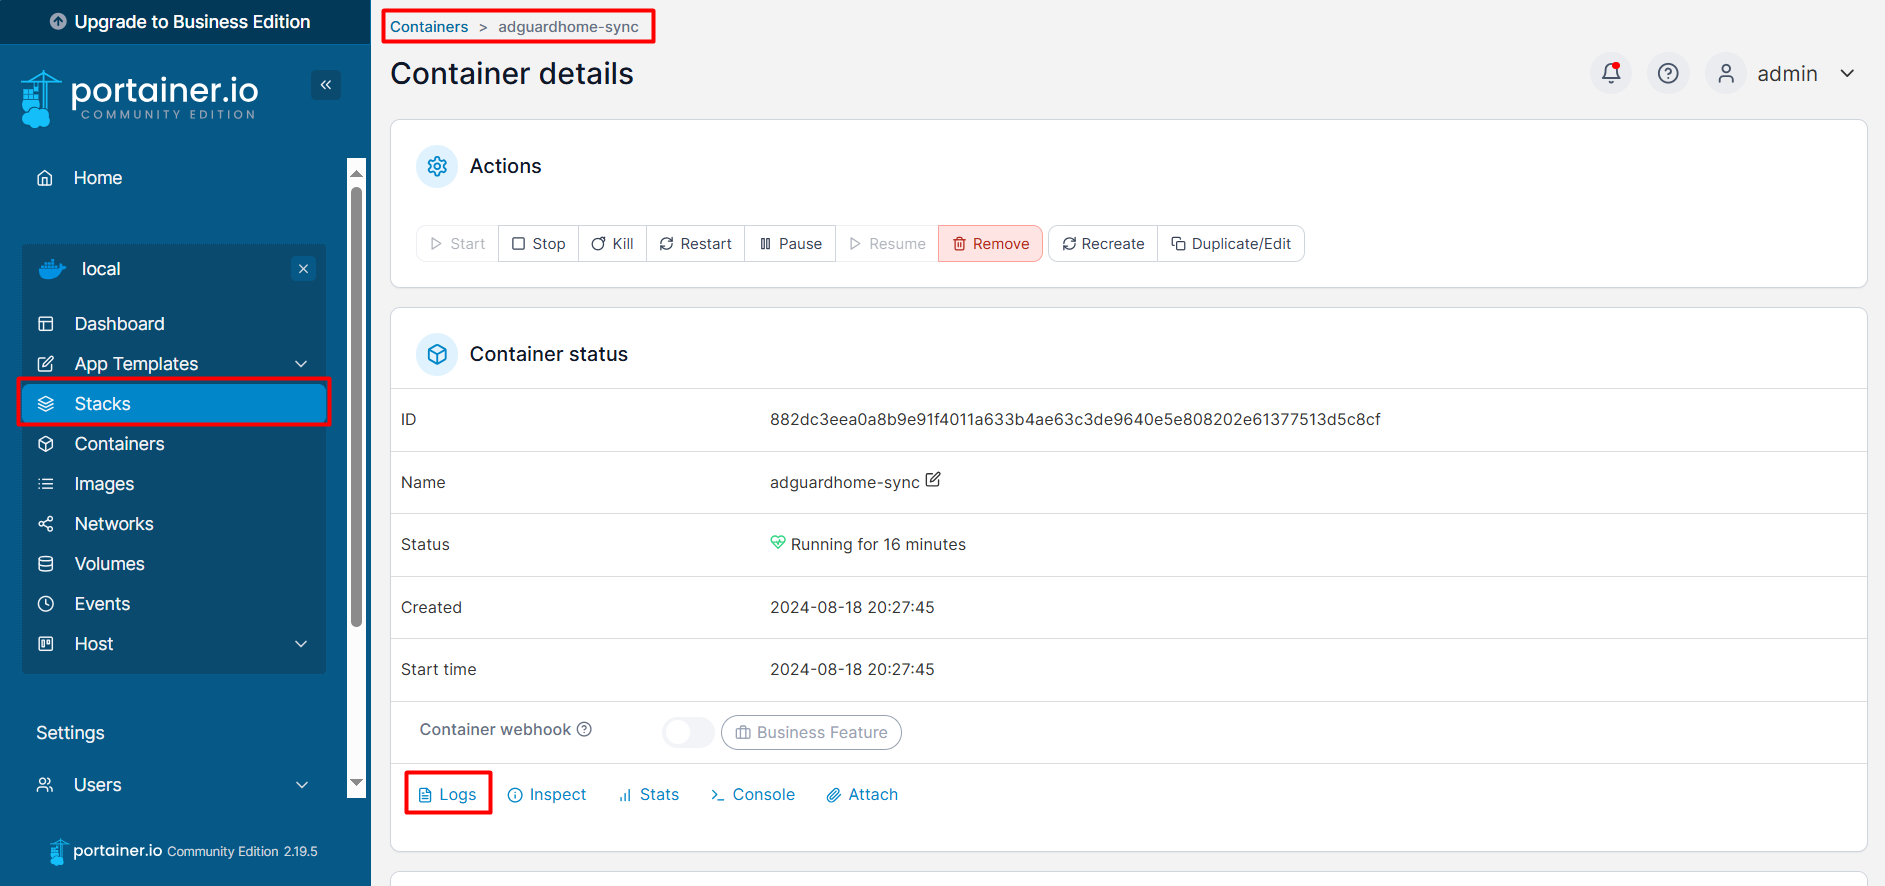Kill the container
This screenshot has width=1885, height=886.
point(612,244)
